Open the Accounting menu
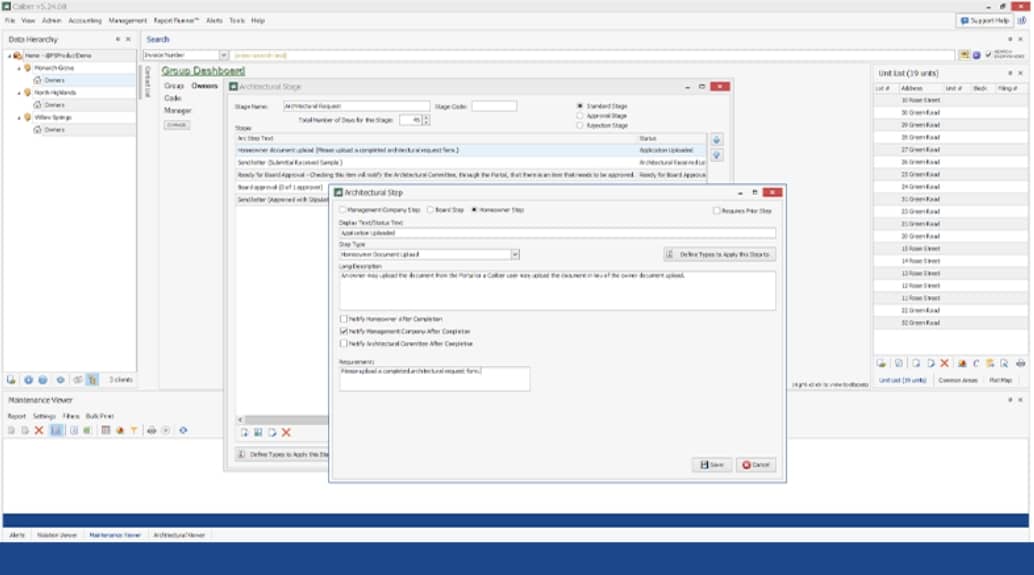 [x=85, y=20]
